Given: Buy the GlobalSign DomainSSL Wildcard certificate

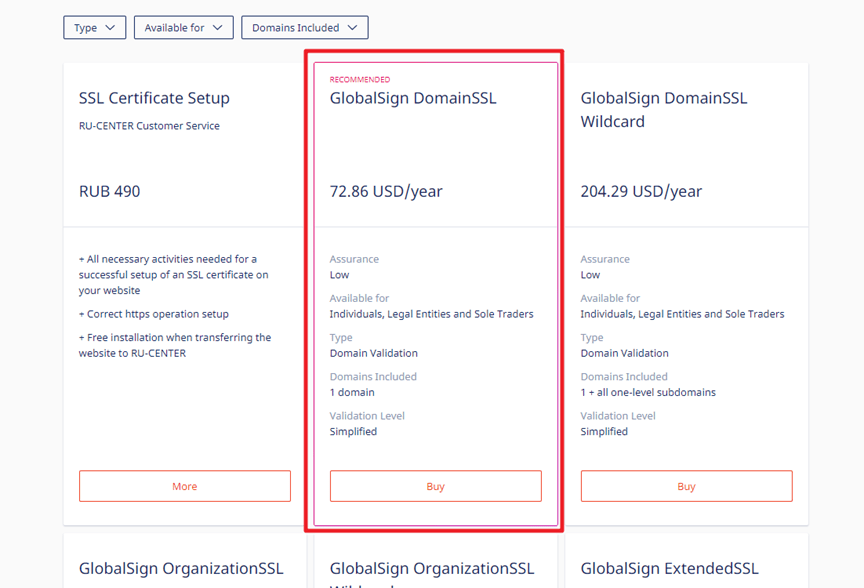Looking at the screenshot, I should [687, 486].
